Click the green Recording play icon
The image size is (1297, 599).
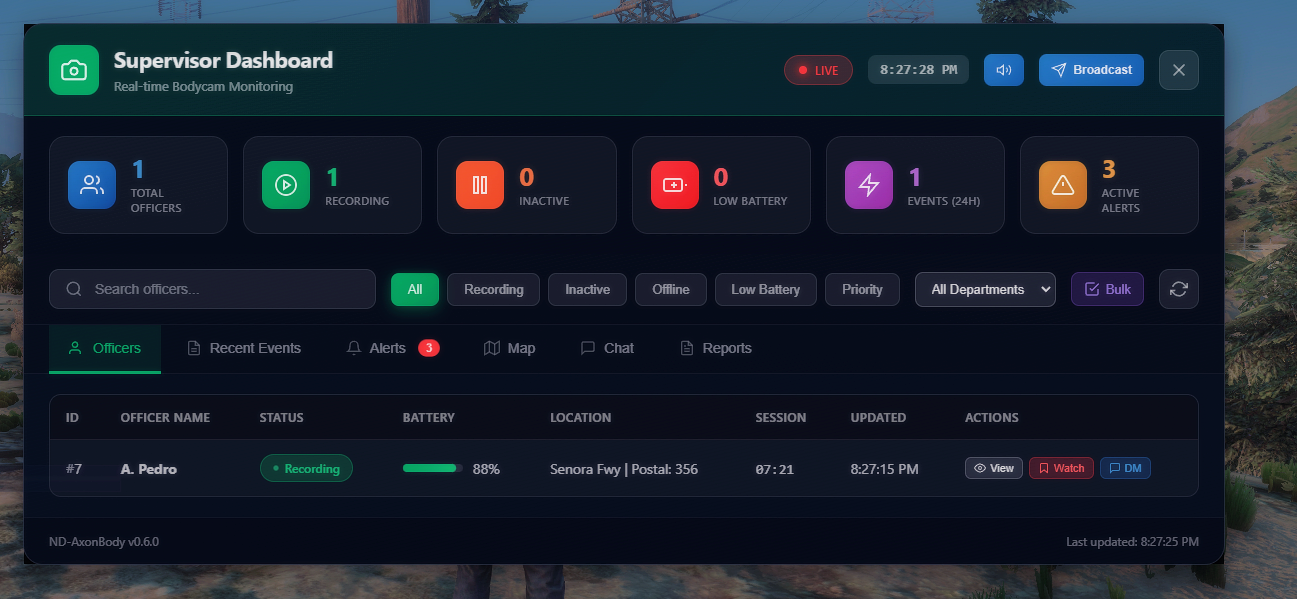tap(286, 185)
